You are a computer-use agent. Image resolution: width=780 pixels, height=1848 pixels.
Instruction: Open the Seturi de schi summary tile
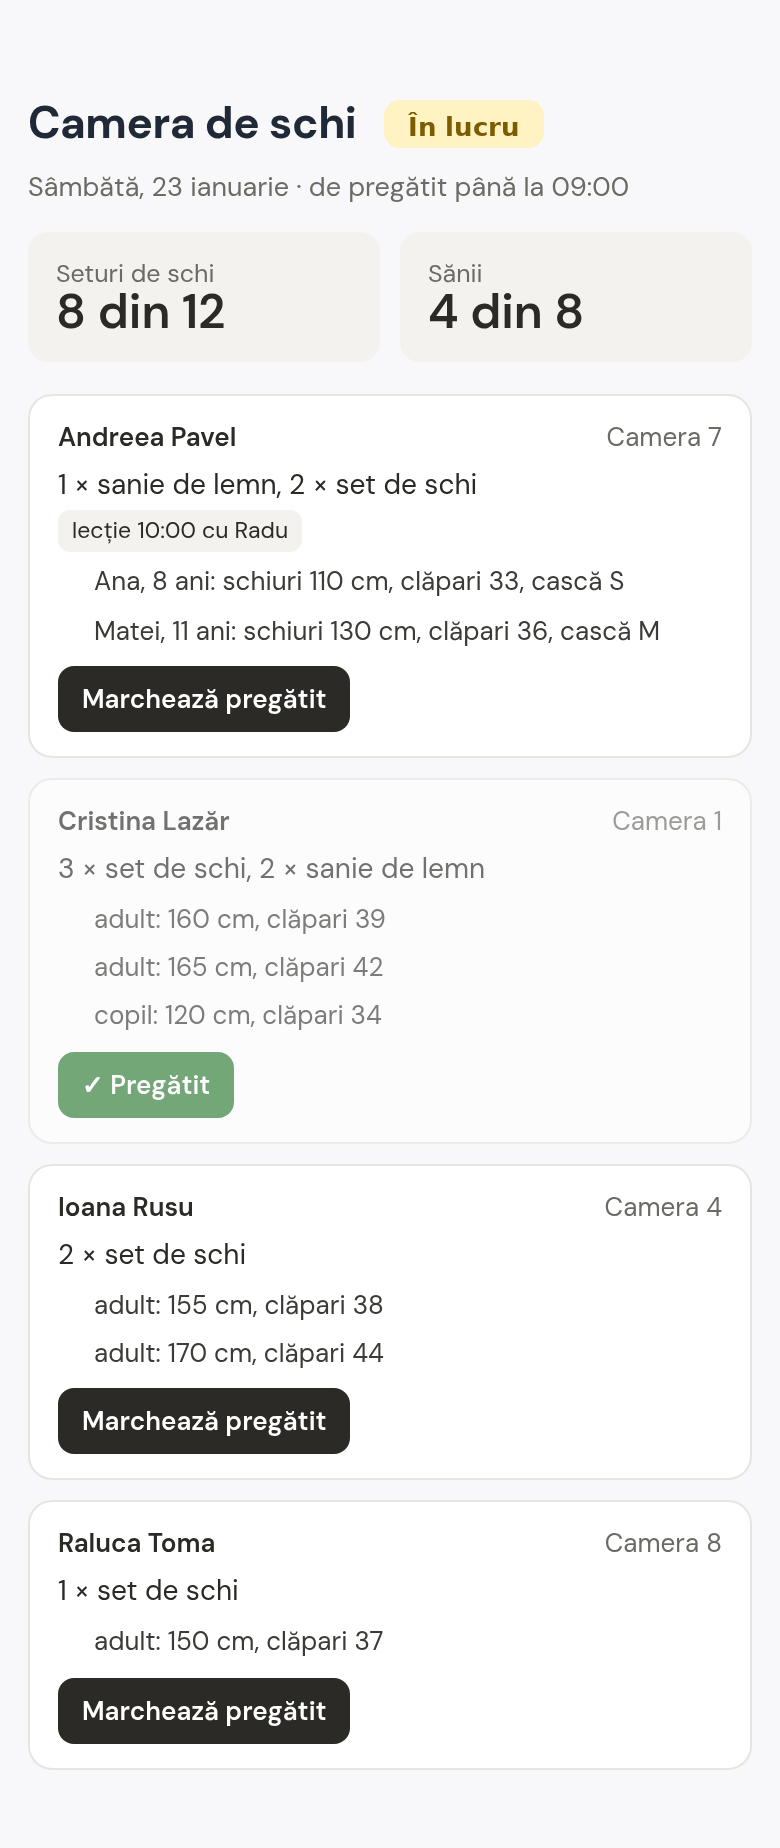204,297
